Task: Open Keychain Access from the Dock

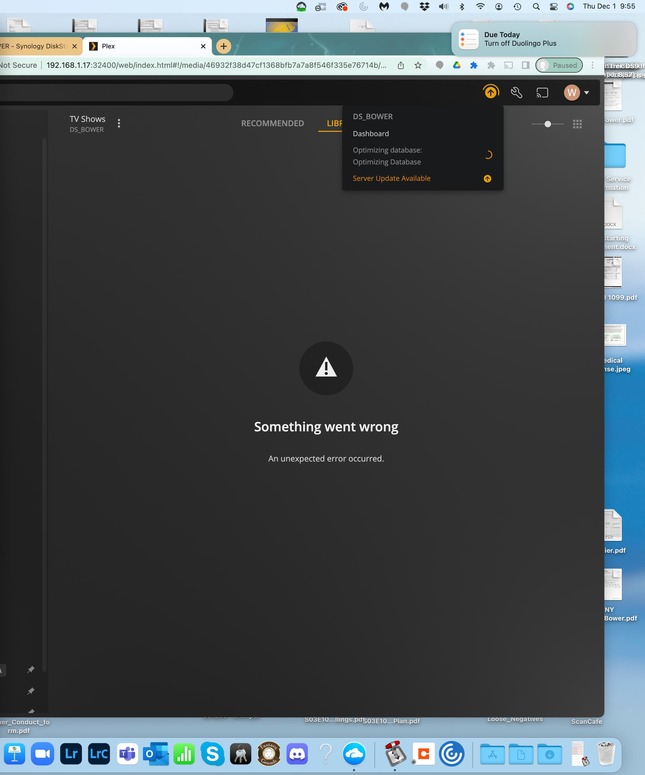Action: click(x=241, y=754)
